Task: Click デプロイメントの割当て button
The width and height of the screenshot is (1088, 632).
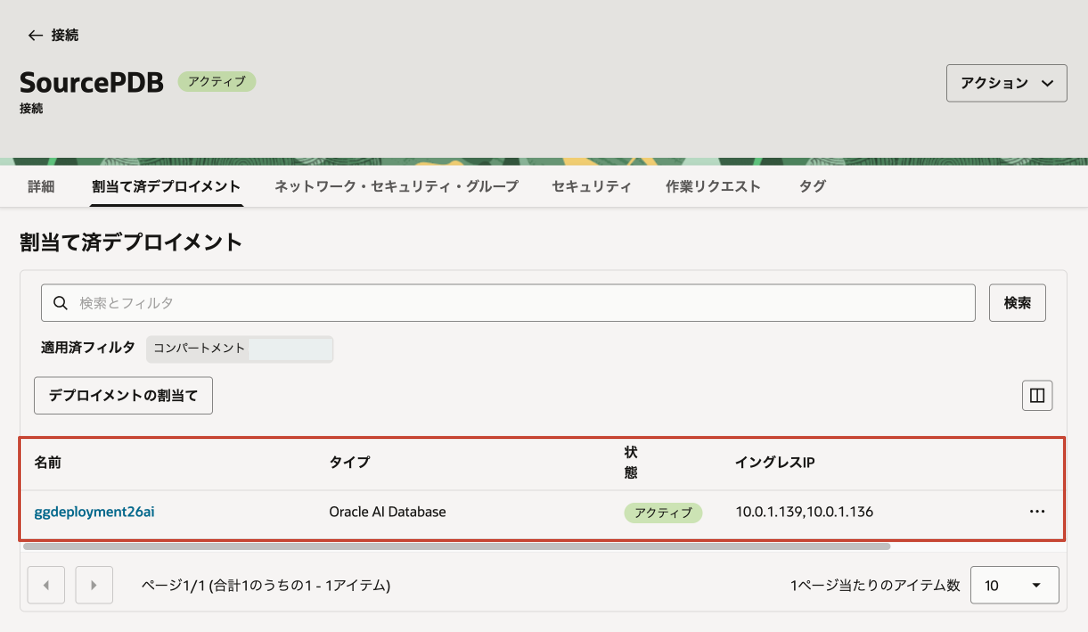Action: tap(124, 395)
